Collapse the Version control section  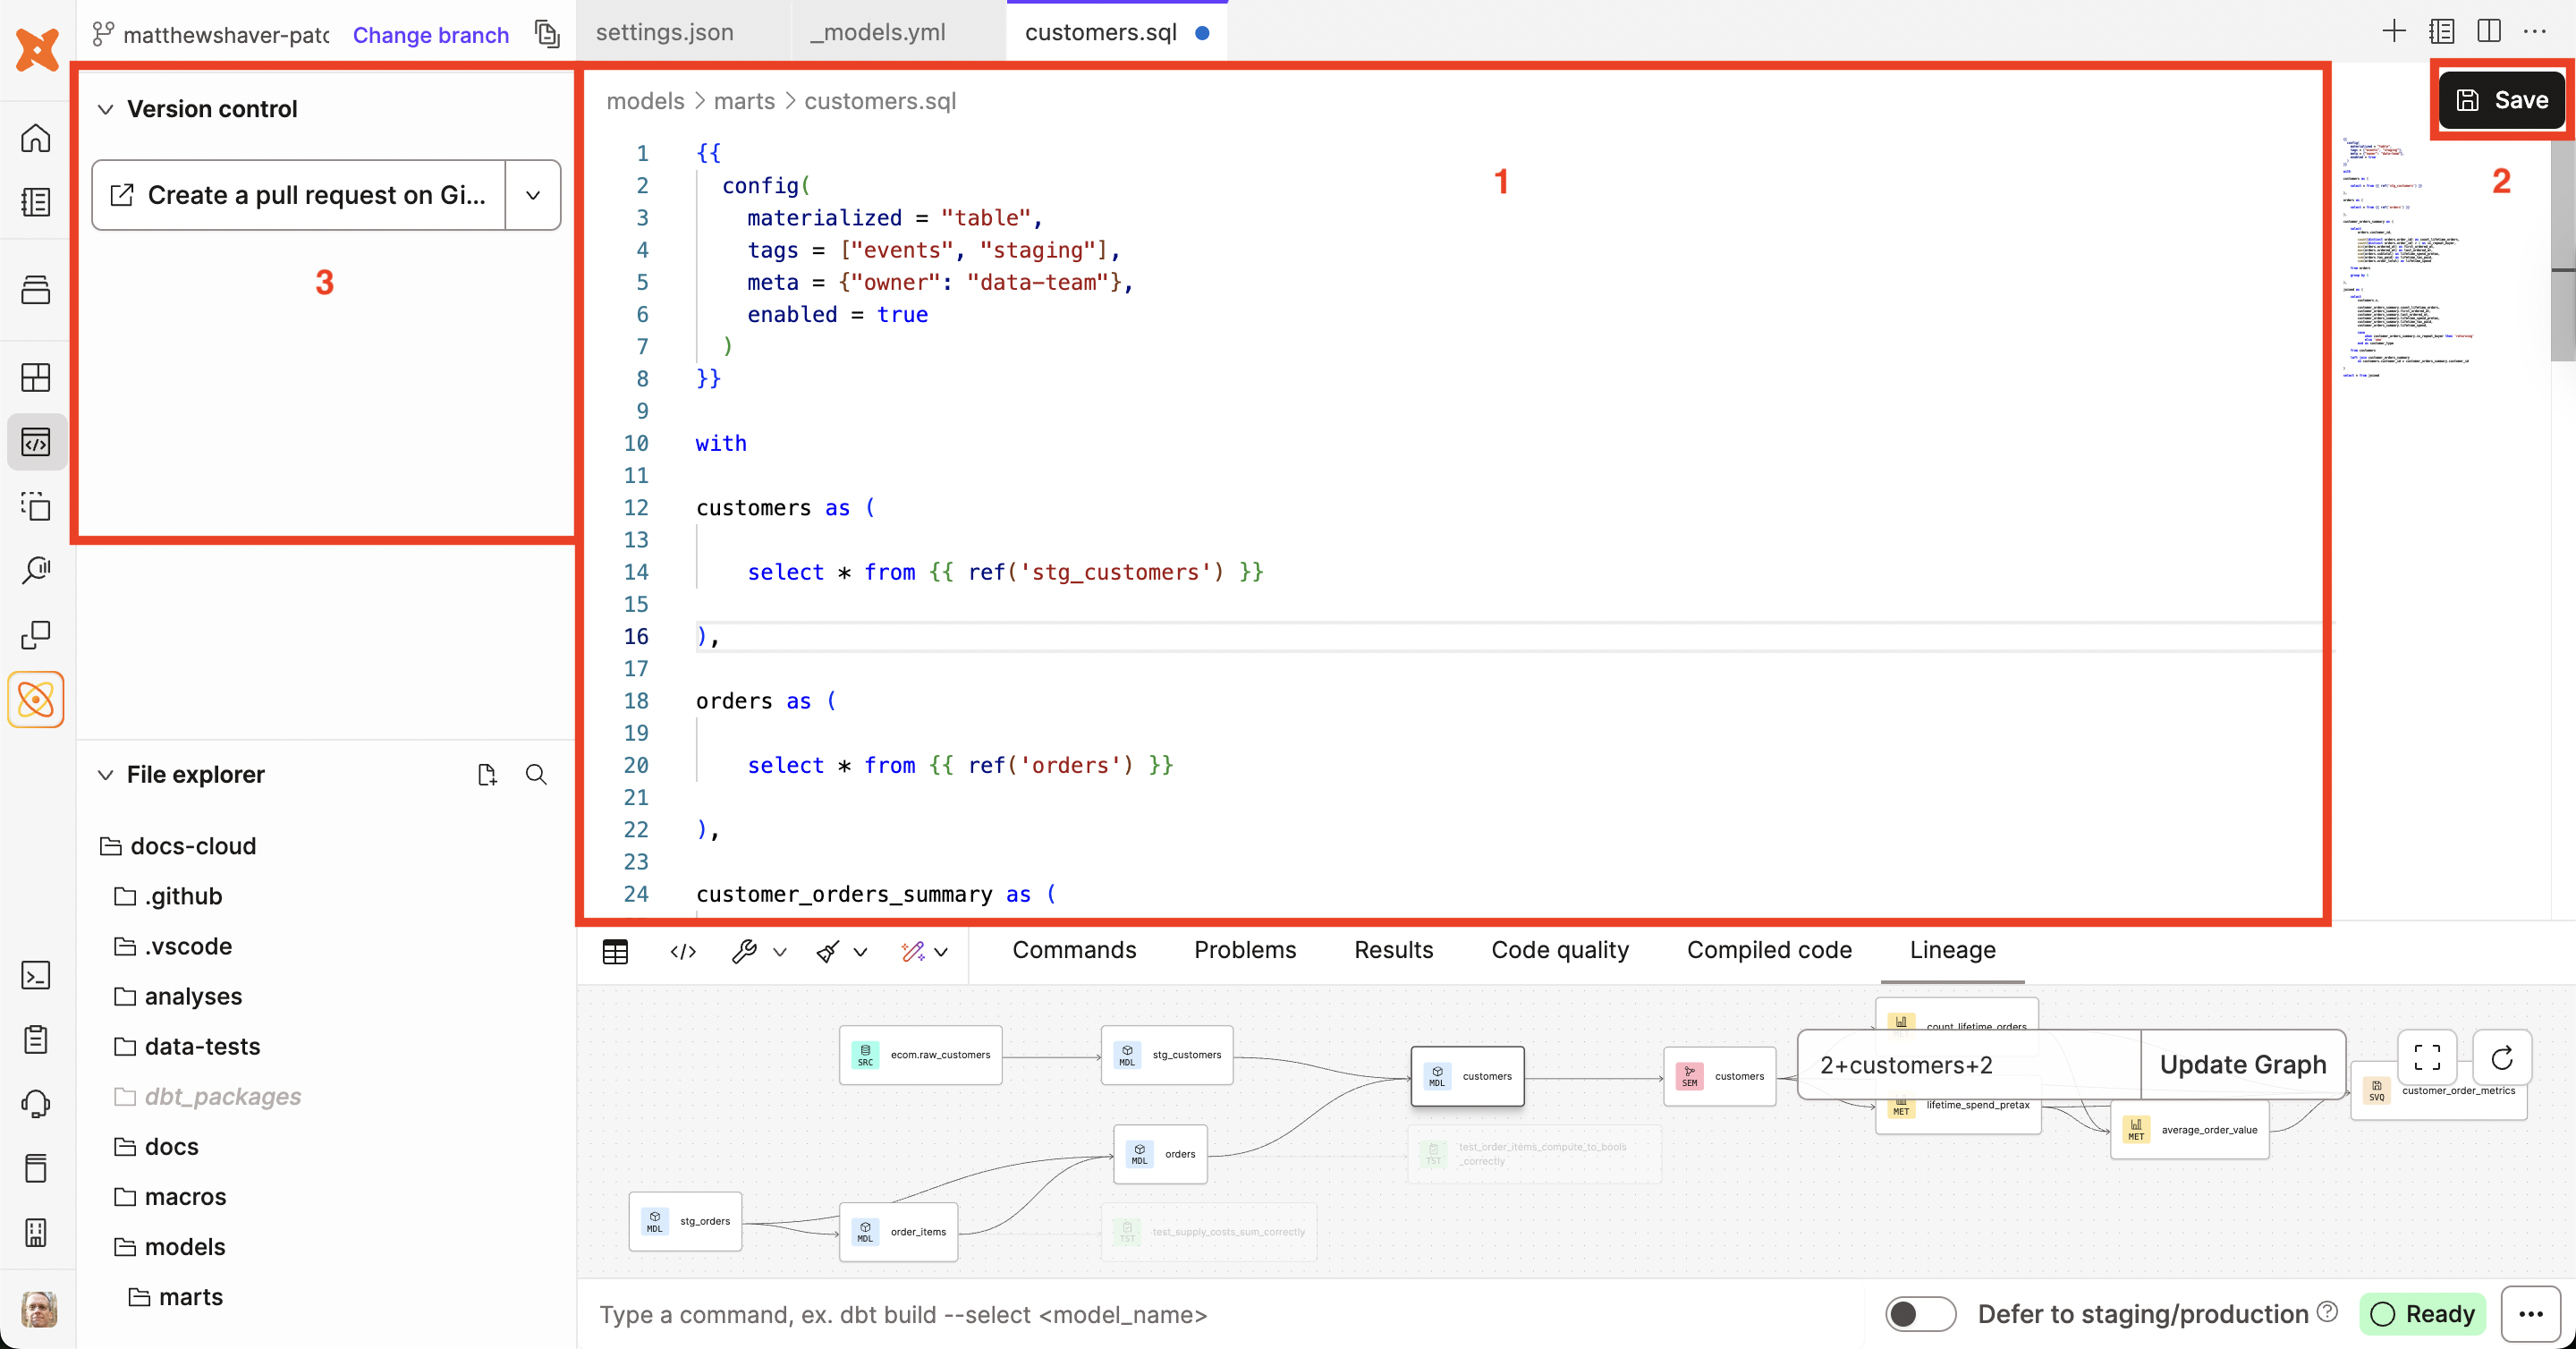pos(106,108)
